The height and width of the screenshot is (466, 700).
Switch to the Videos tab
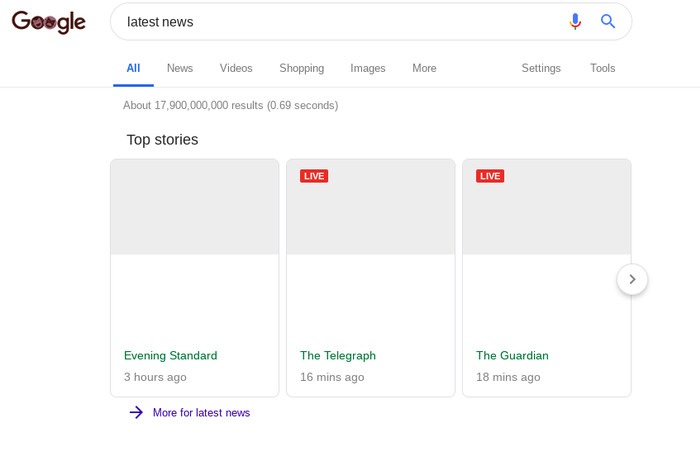[x=236, y=68]
